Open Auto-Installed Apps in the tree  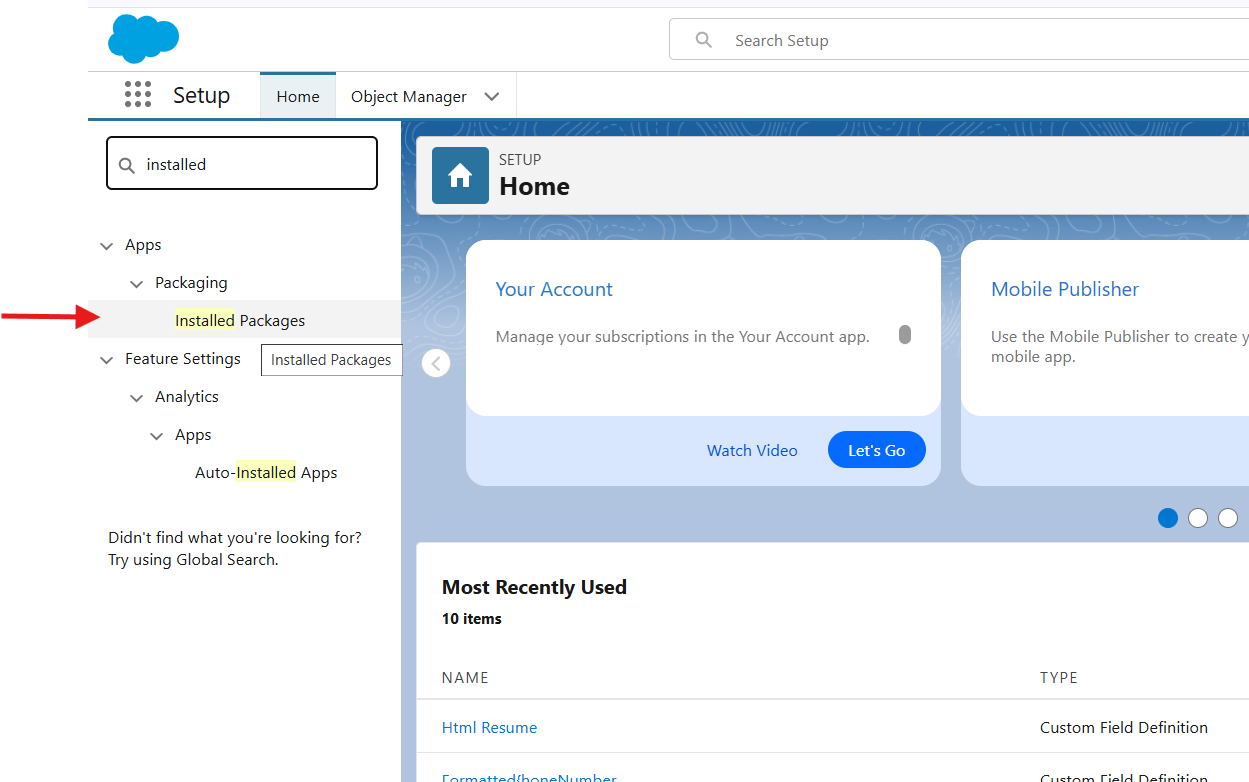[266, 472]
